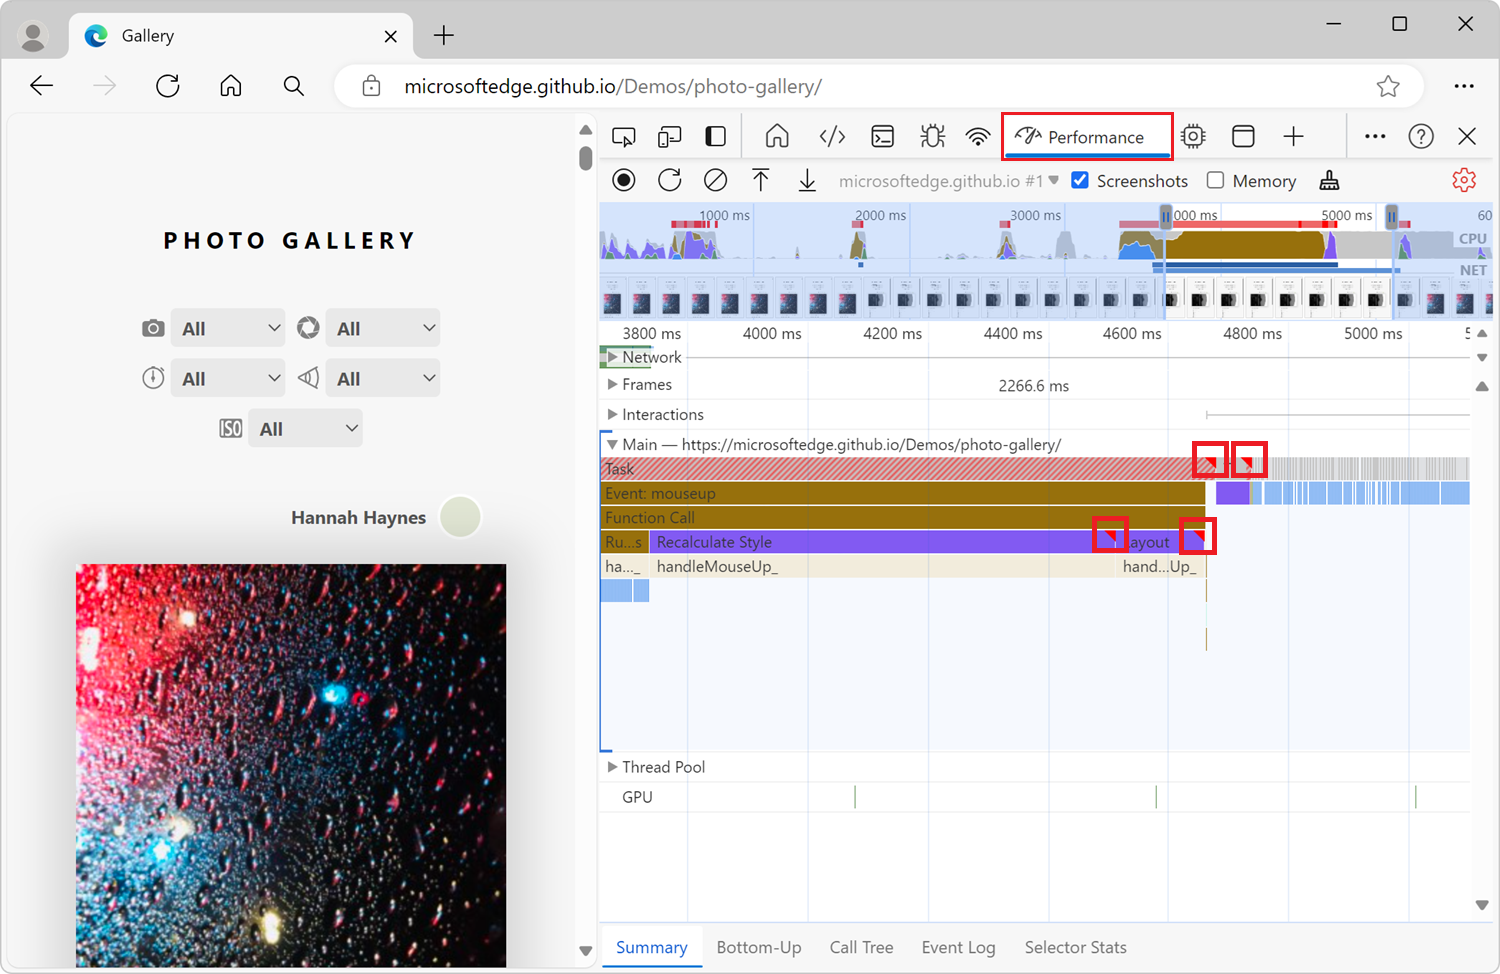Save the performance profile to disk
Image resolution: width=1500 pixels, height=974 pixels.
(x=807, y=180)
